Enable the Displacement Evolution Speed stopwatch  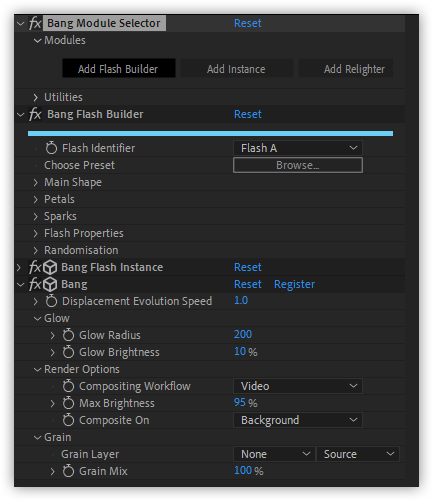pyautogui.click(x=51, y=301)
